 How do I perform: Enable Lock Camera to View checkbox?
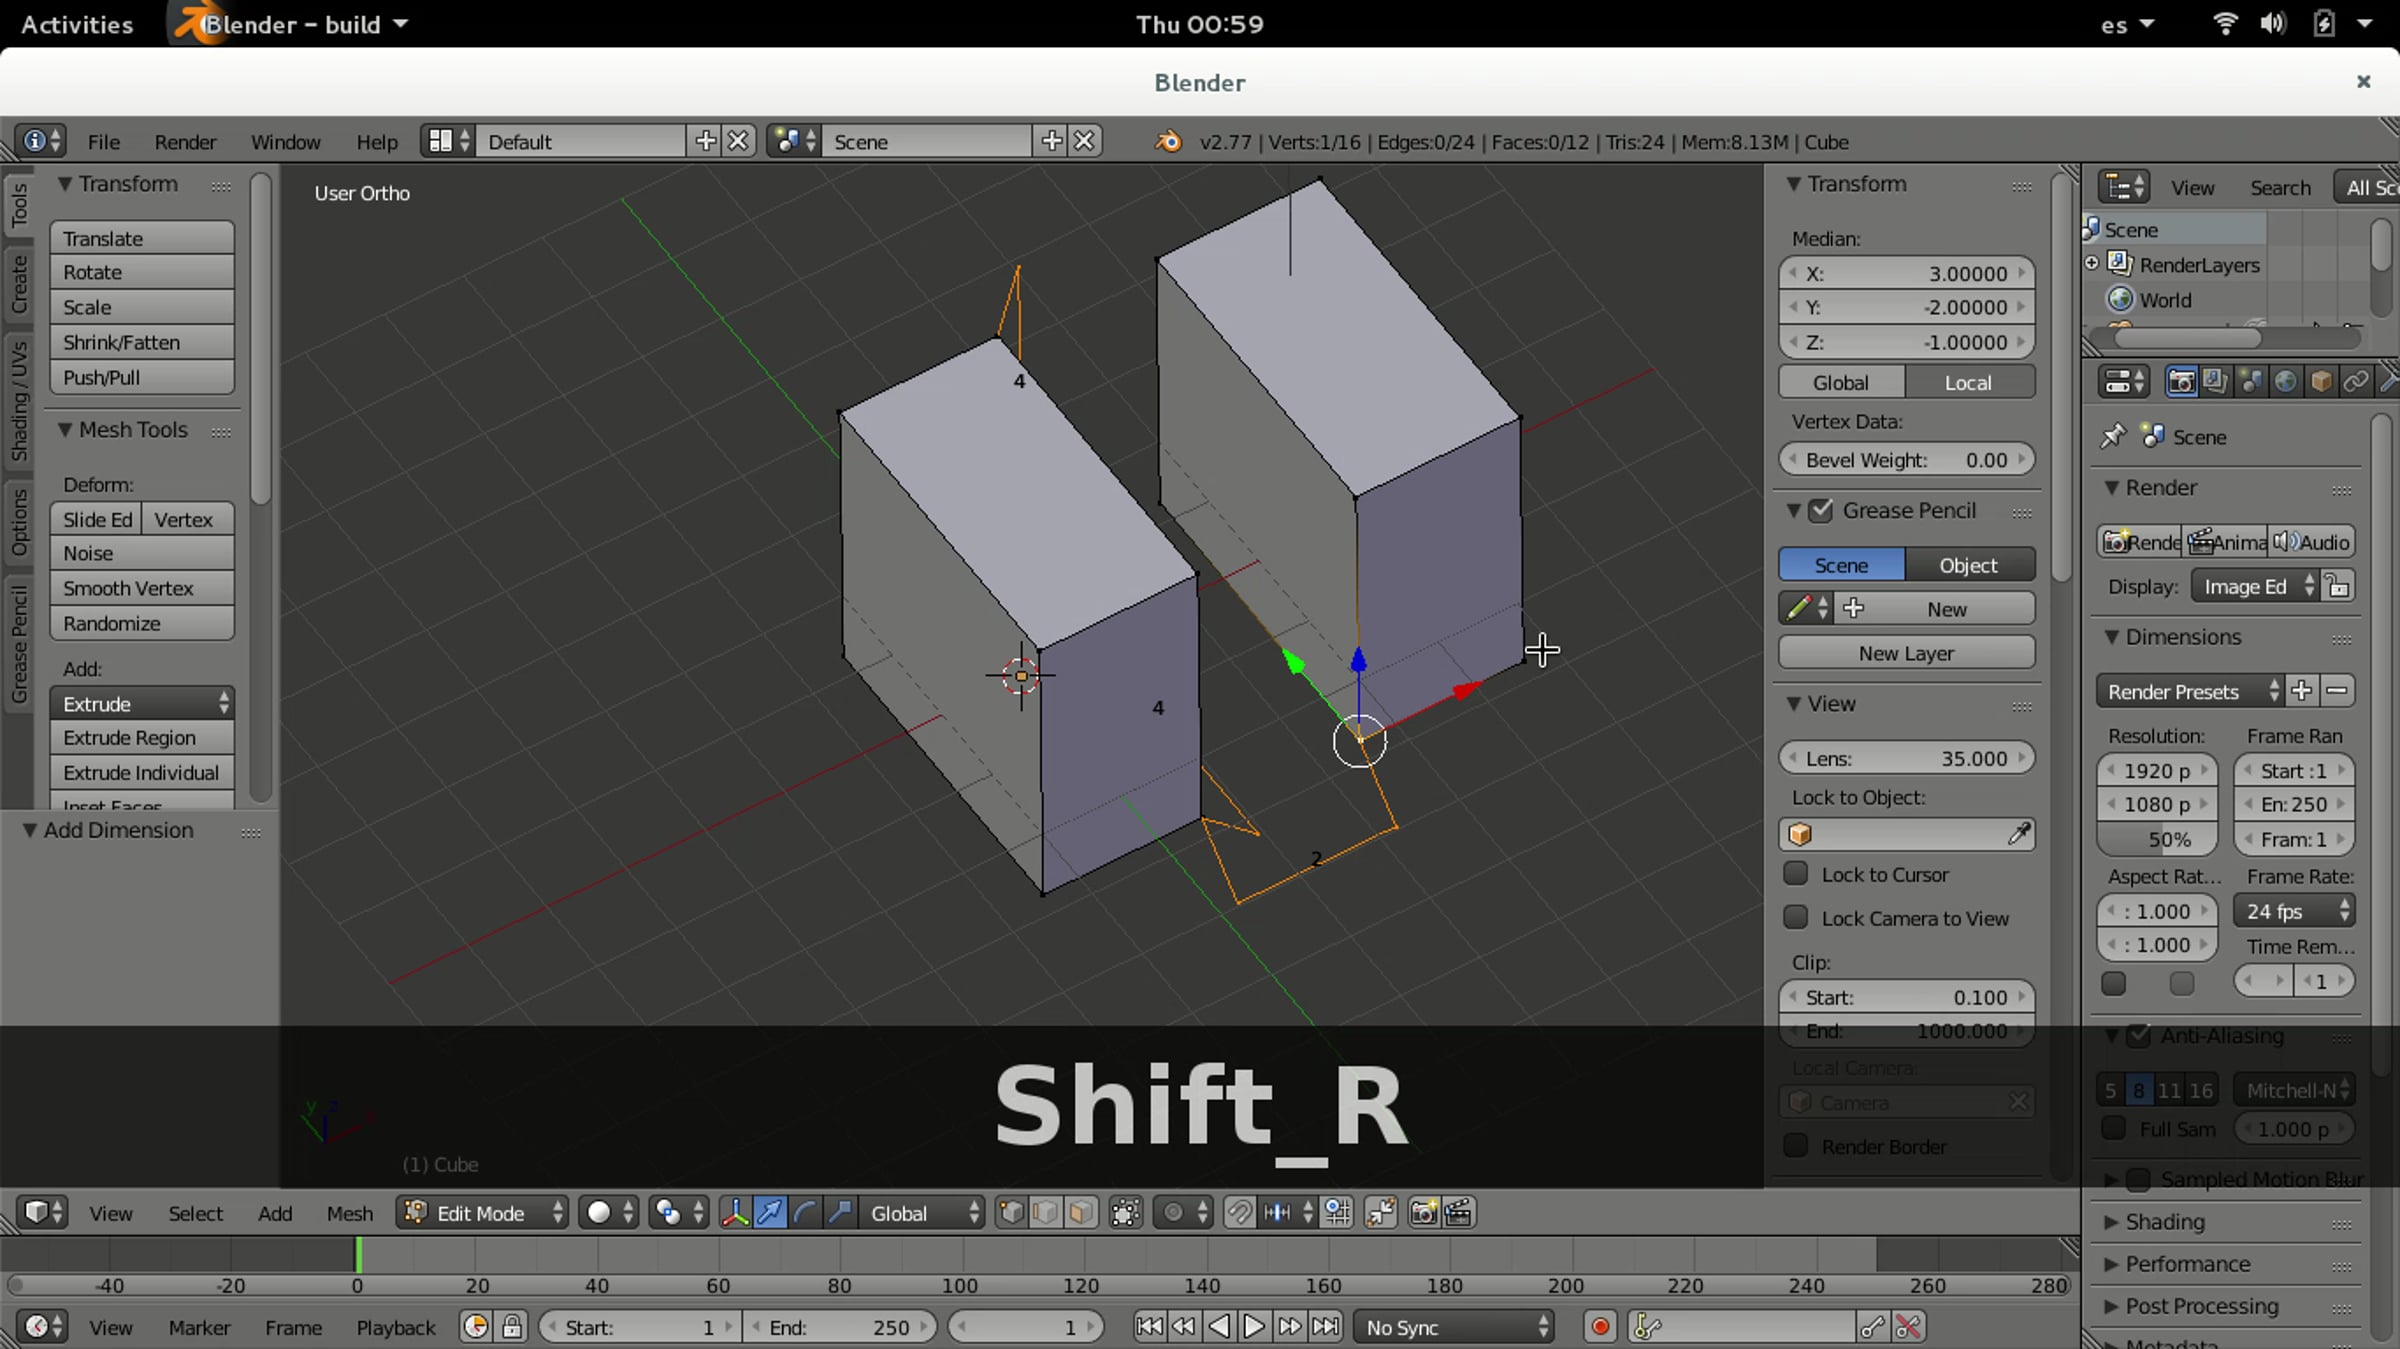tap(1796, 917)
